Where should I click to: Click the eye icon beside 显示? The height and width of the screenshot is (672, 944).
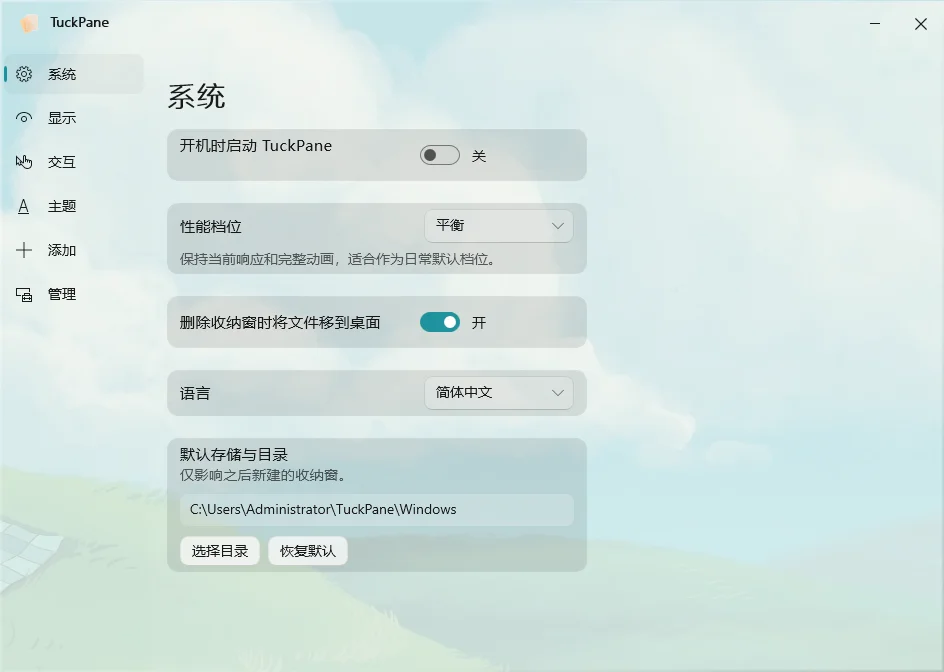(x=23, y=117)
